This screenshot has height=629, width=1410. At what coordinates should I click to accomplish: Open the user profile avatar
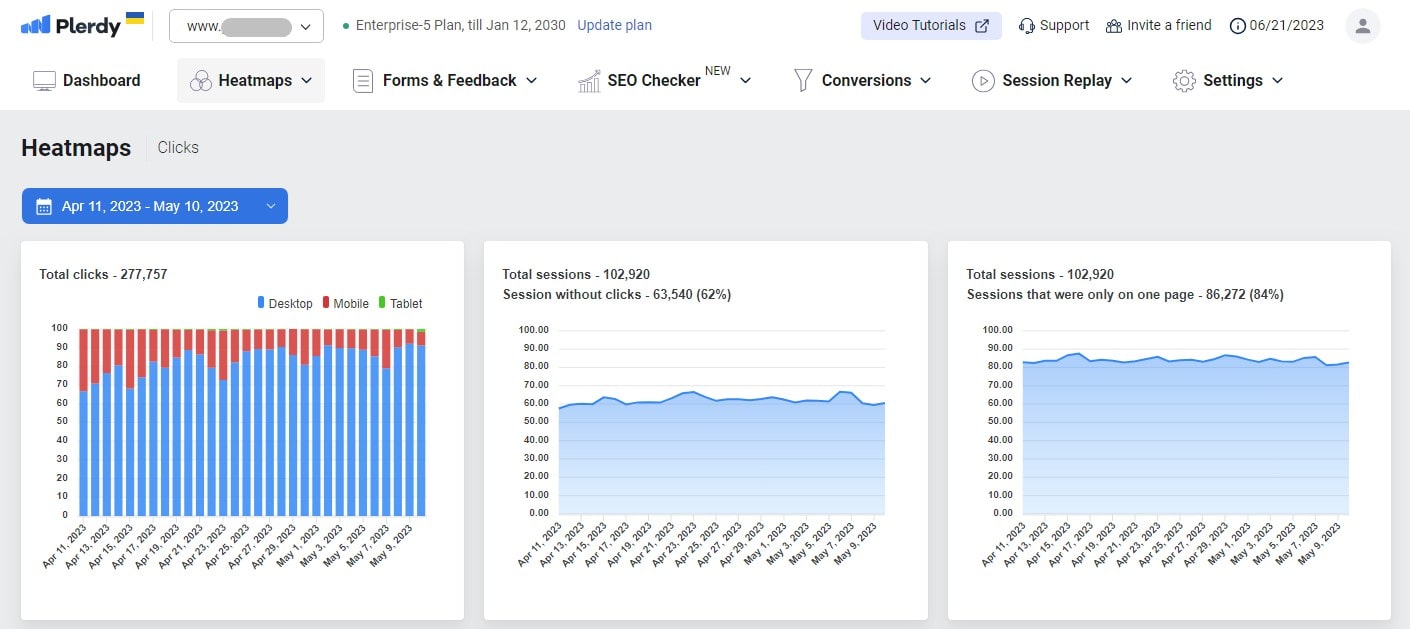coord(1362,26)
